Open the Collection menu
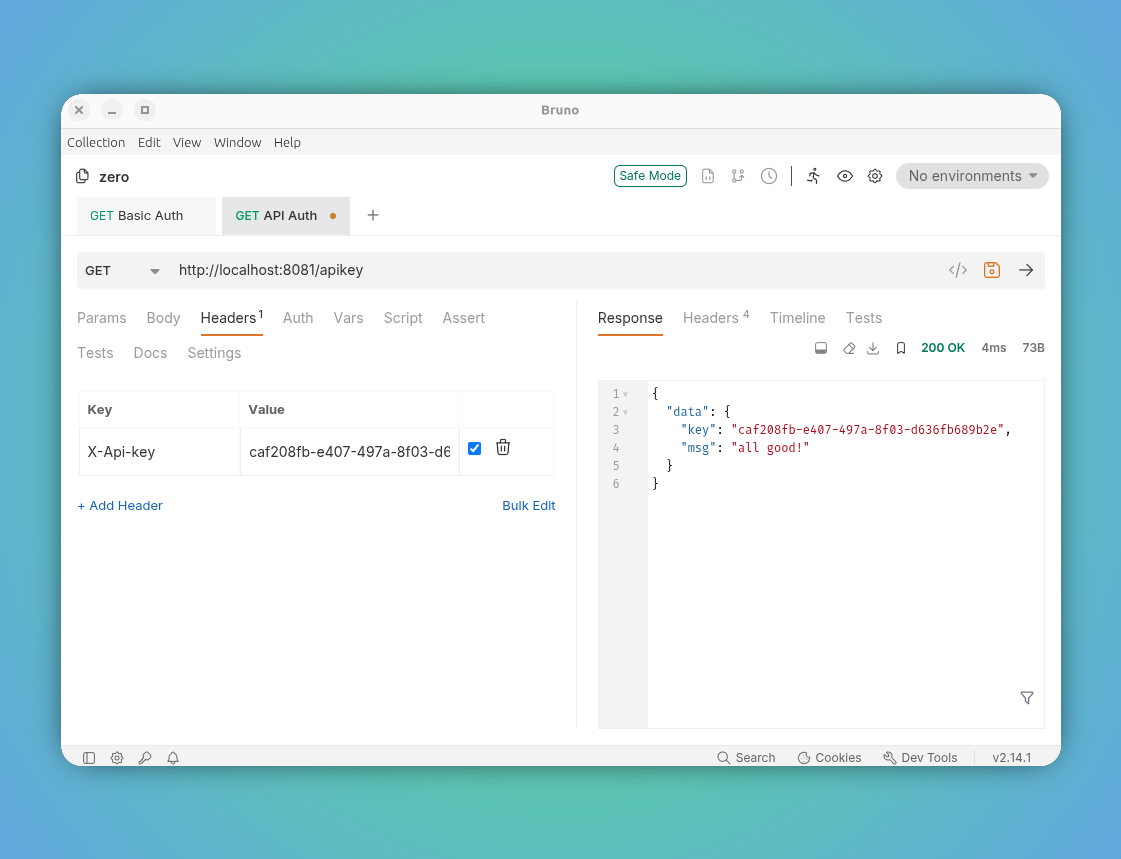The image size is (1121, 859). (x=96, y=142)
